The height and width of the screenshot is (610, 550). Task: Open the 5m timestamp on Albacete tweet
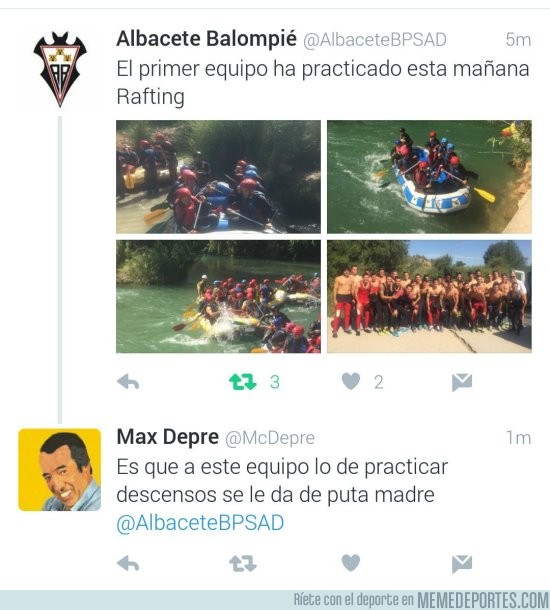point(518,40)
